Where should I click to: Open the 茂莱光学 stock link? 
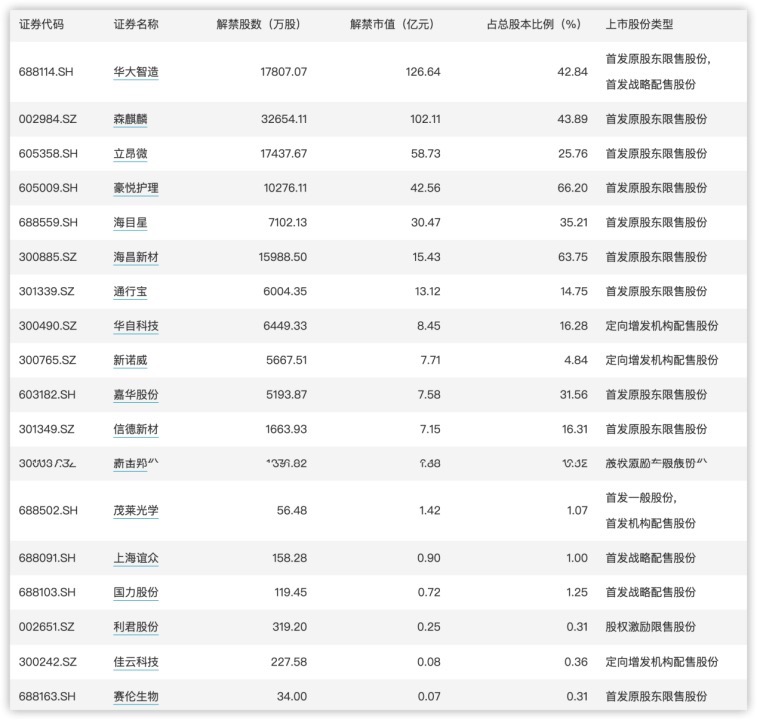[136, 510]
